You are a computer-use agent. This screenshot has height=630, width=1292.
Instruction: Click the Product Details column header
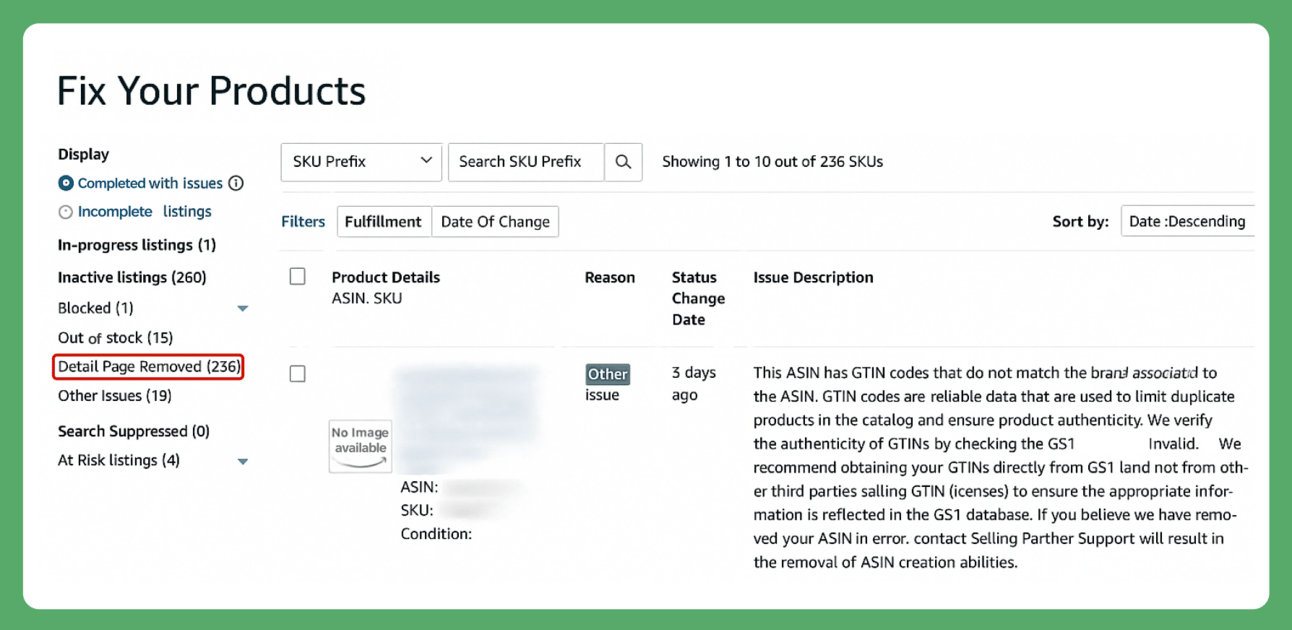click(386, 277)
